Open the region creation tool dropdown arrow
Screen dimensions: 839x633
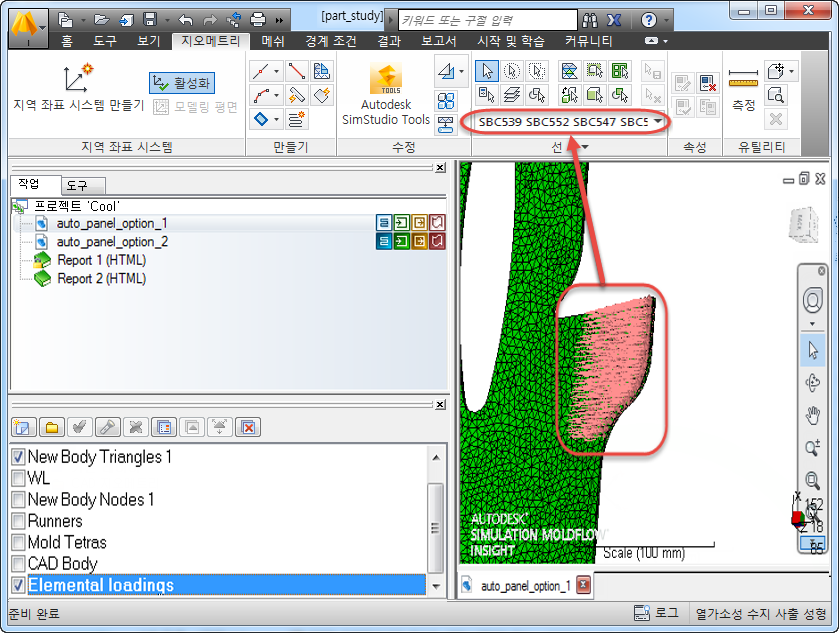point(277,119)
